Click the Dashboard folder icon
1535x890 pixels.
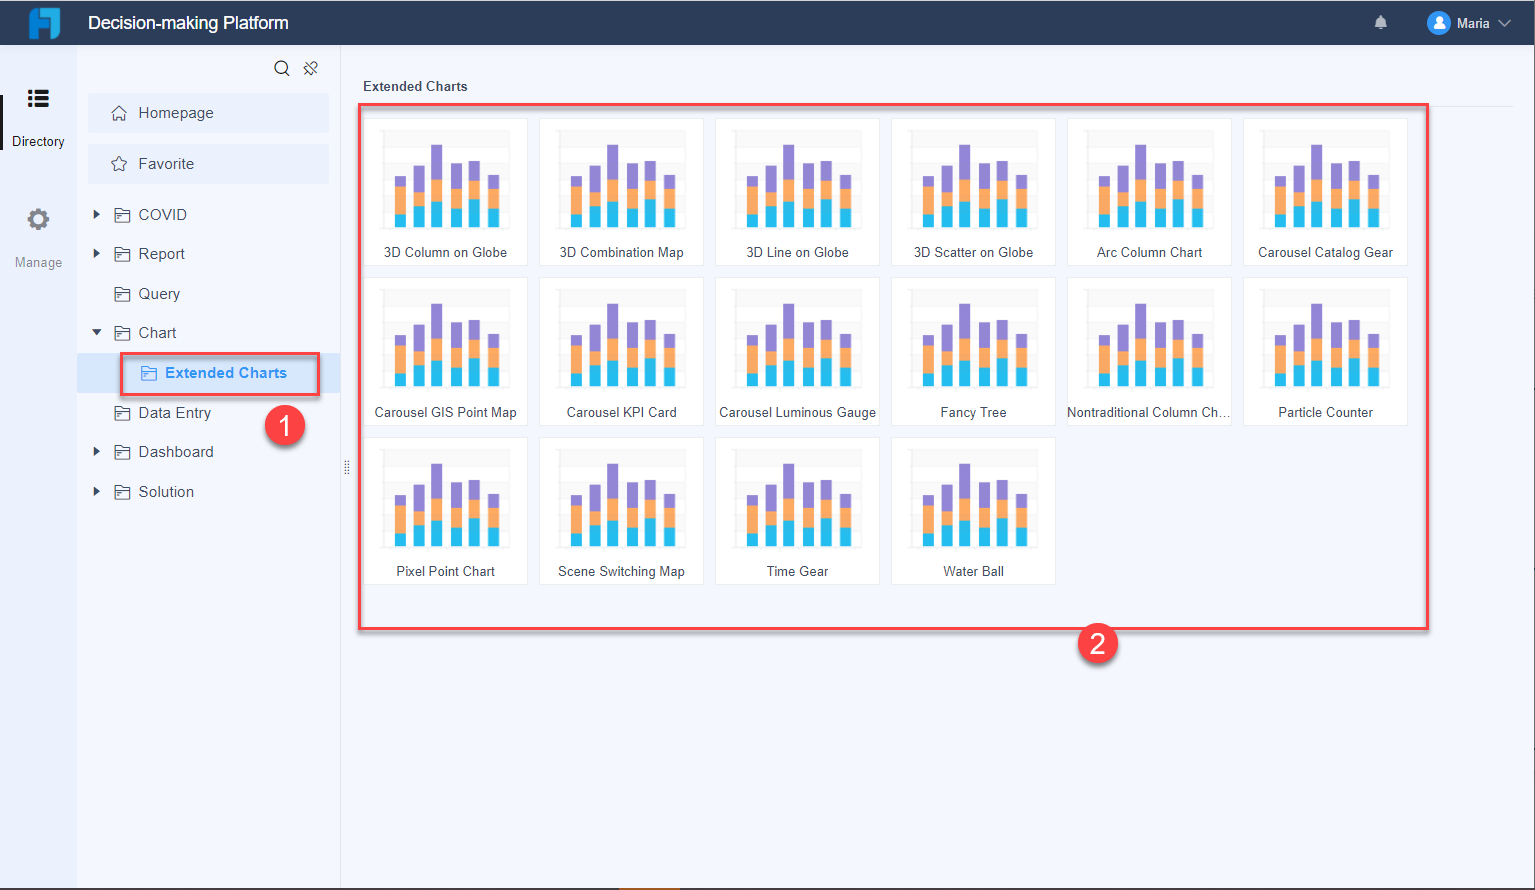(122, 452)
